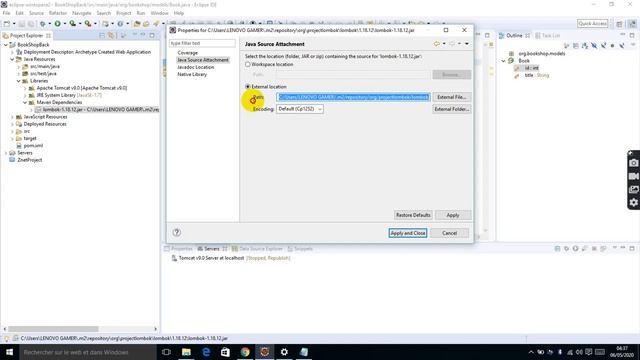This screenshot has height=360, width=640.
Task: Click Task View icon in taskbar
Action: [166, 352]
